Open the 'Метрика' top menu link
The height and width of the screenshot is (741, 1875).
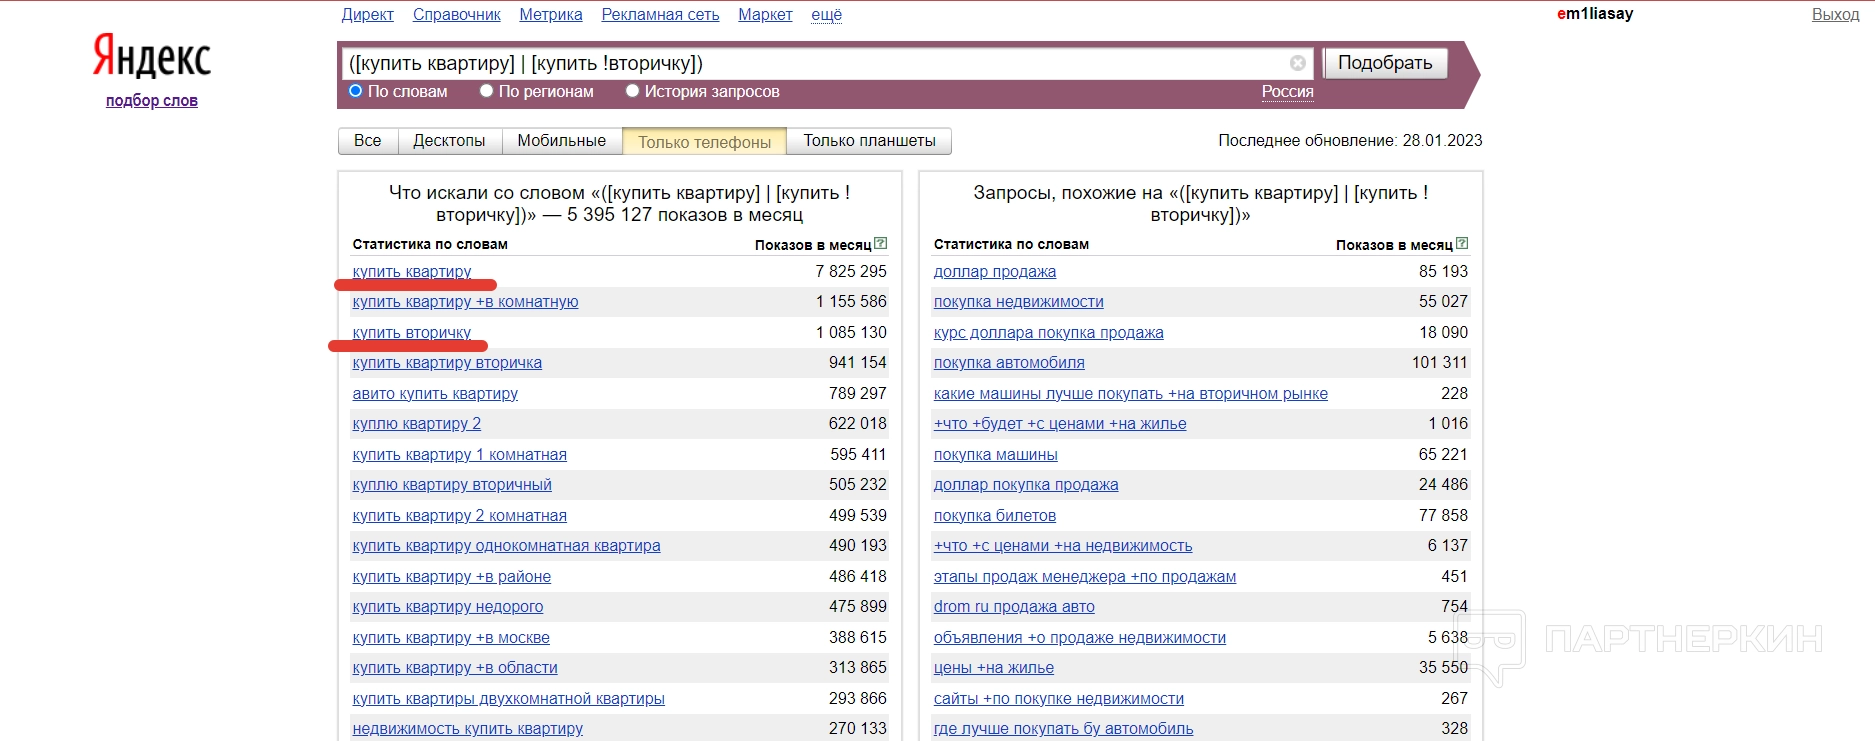pyautogui.click(x=551, y=14)
